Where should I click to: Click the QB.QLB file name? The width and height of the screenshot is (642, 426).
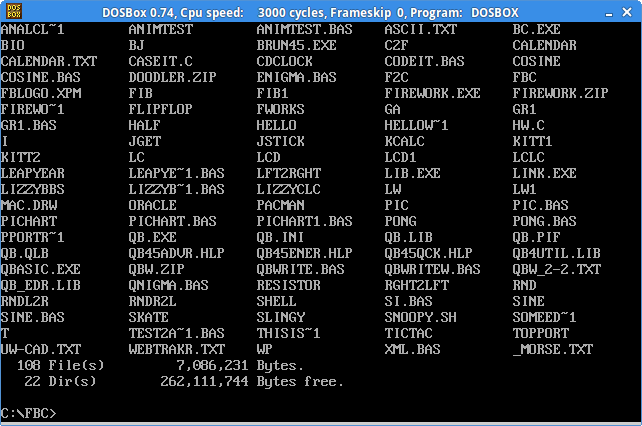pyautogui.click(x=25, y=253)
